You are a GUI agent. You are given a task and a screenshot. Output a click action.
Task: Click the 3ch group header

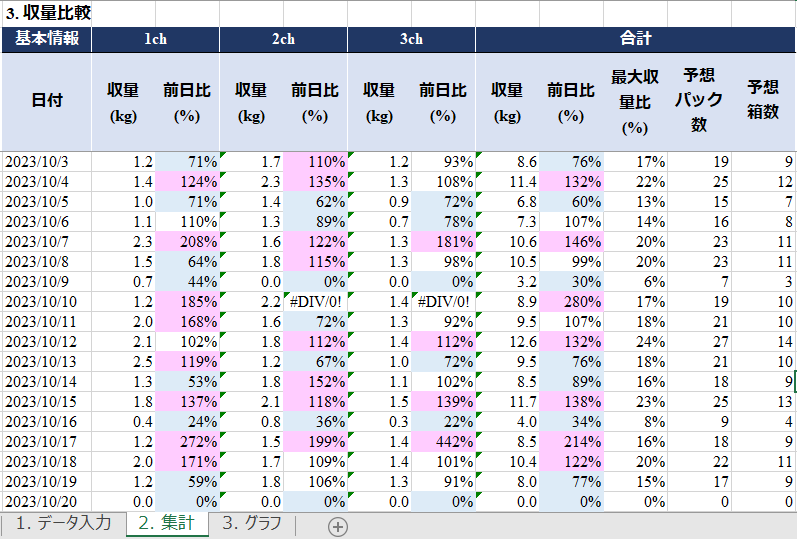(x=412, y=39)
